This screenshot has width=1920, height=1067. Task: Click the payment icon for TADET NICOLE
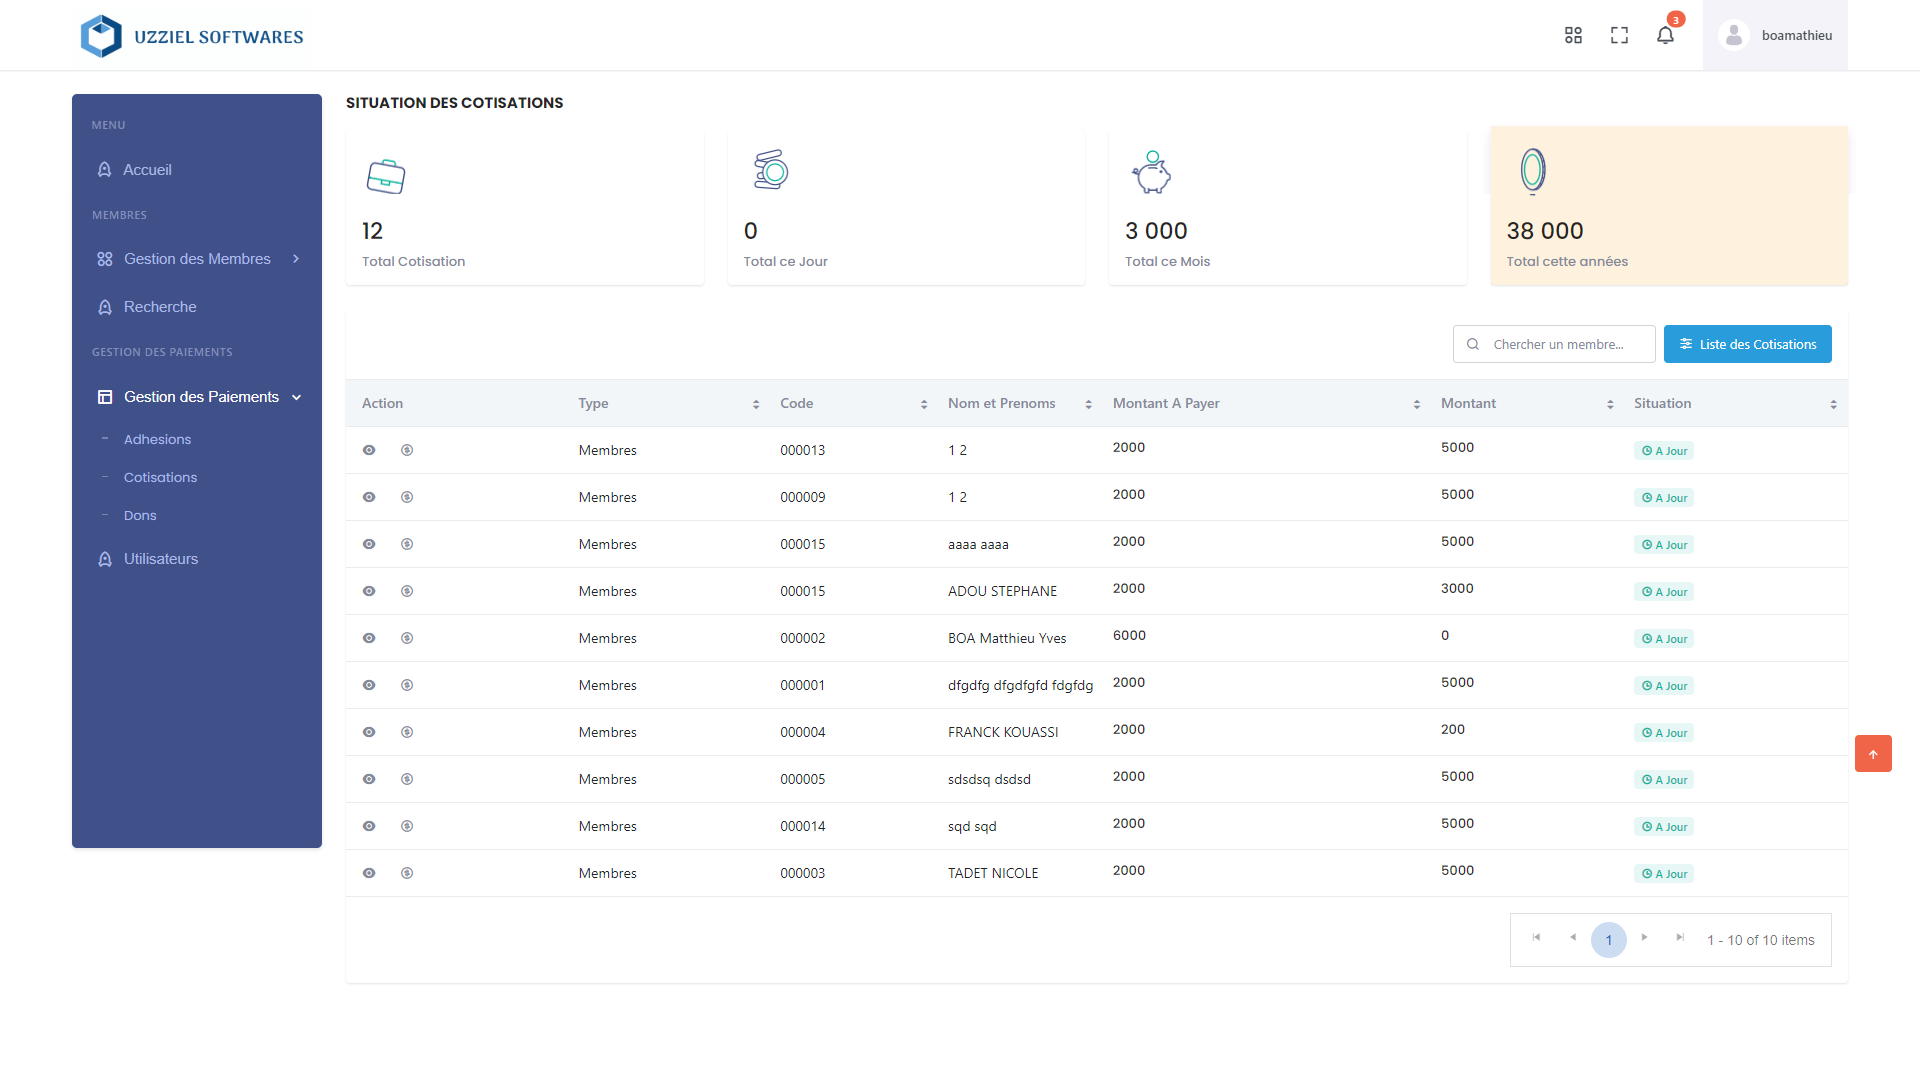tap(407, 873)
